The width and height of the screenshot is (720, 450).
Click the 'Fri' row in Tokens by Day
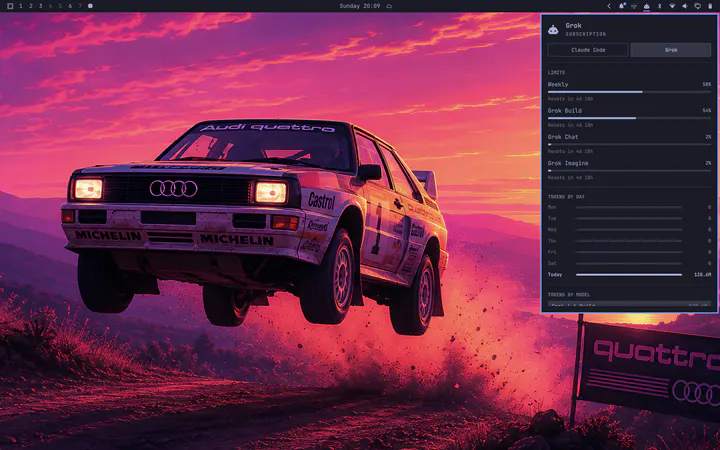[x=629, y=252]
